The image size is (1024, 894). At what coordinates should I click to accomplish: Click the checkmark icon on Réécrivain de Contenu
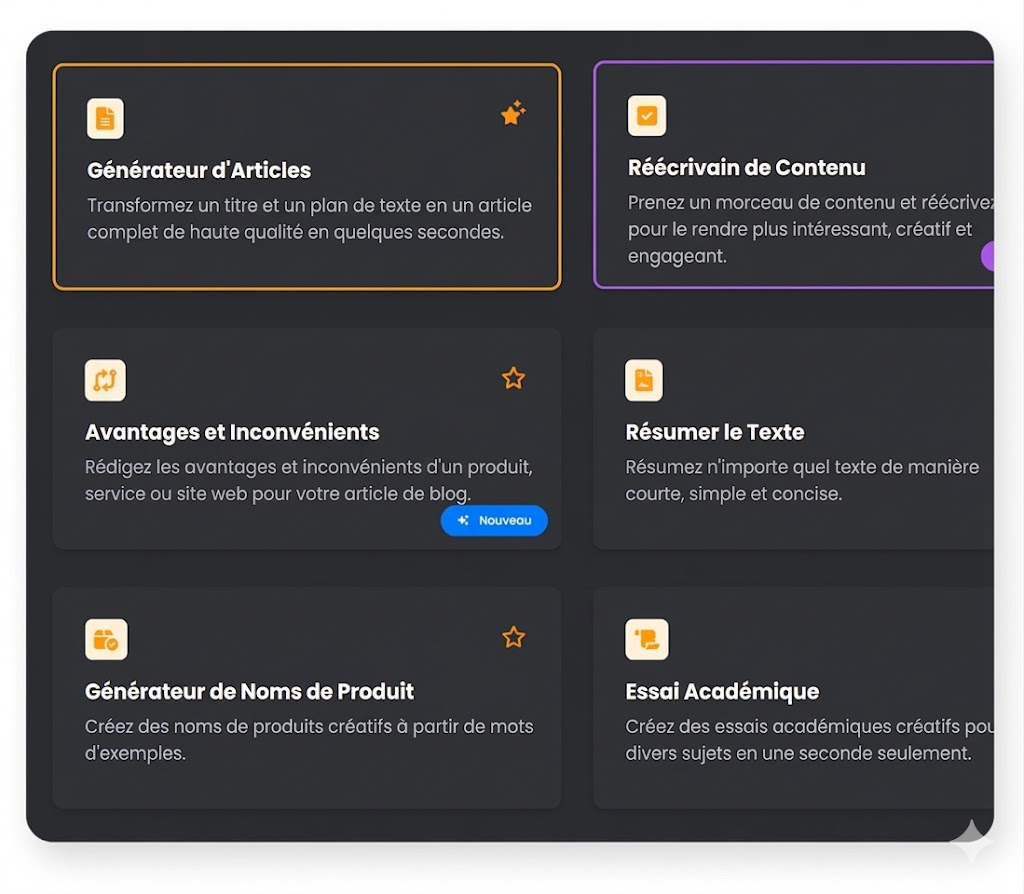(647, 116)
